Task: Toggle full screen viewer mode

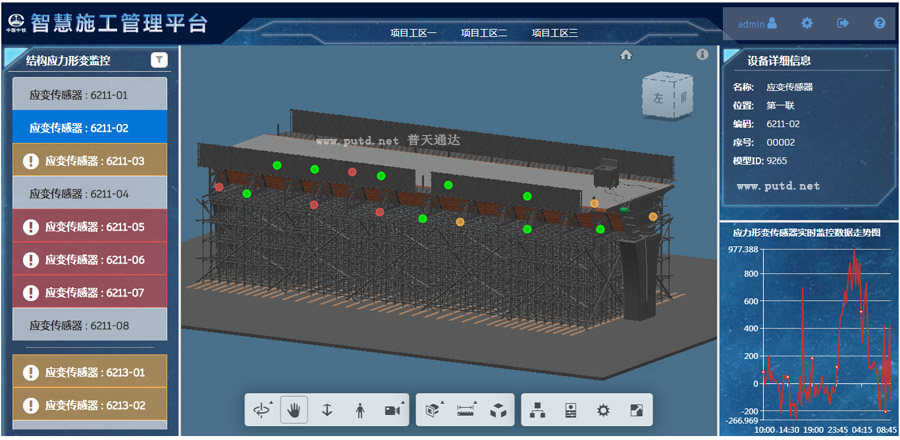Action: pos(635,410)
